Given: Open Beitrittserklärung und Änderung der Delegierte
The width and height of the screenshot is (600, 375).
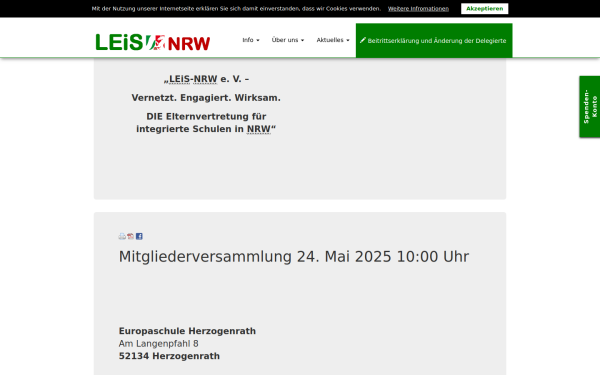Looking at the screenshot, I should coord(434,41).
